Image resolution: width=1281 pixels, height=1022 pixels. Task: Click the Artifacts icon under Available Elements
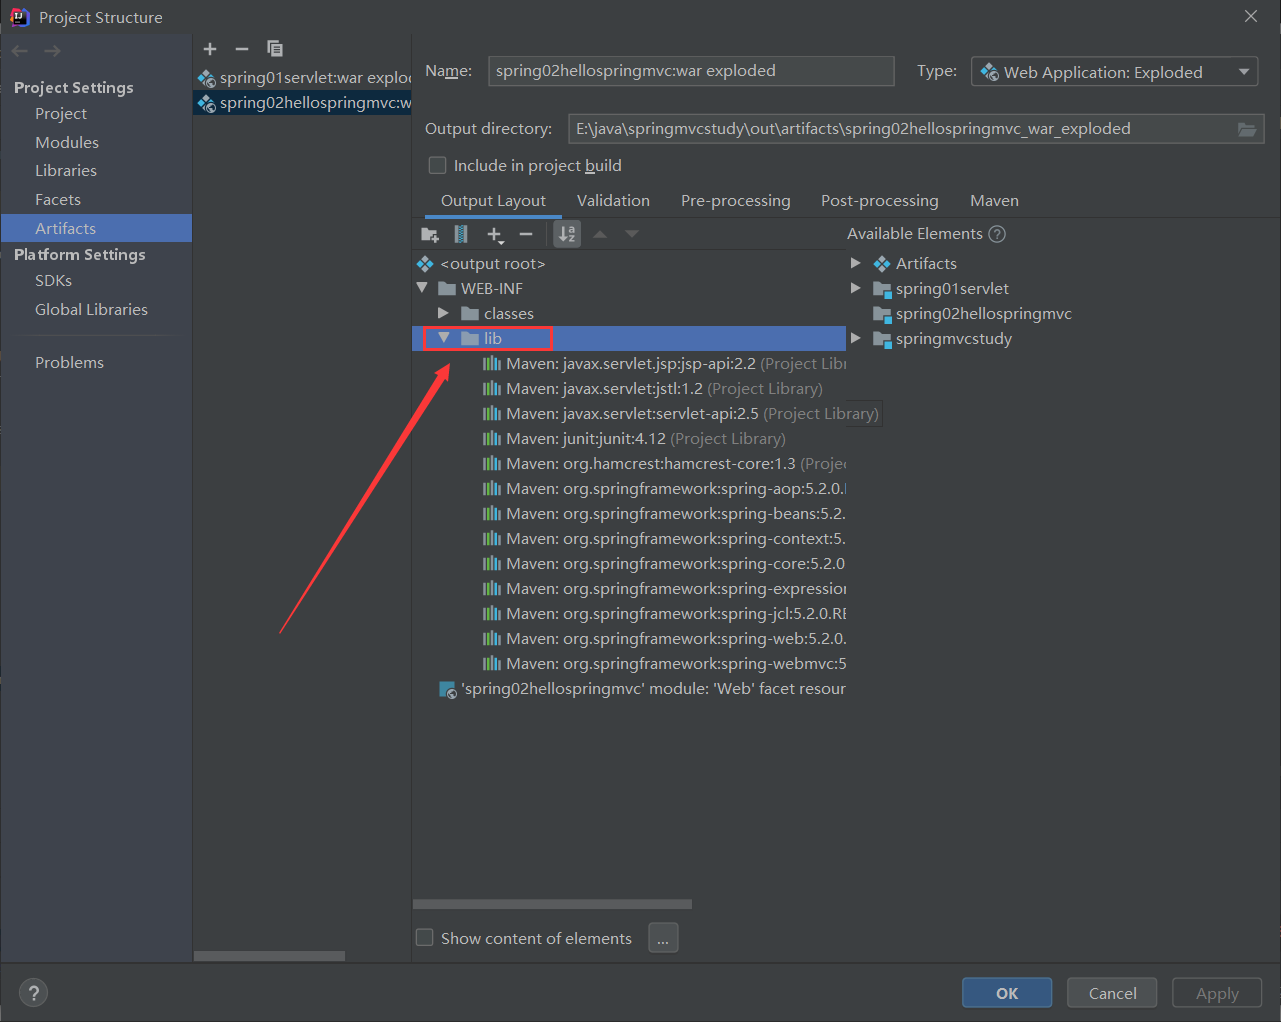pyautogui.click(x=882, y=264)
